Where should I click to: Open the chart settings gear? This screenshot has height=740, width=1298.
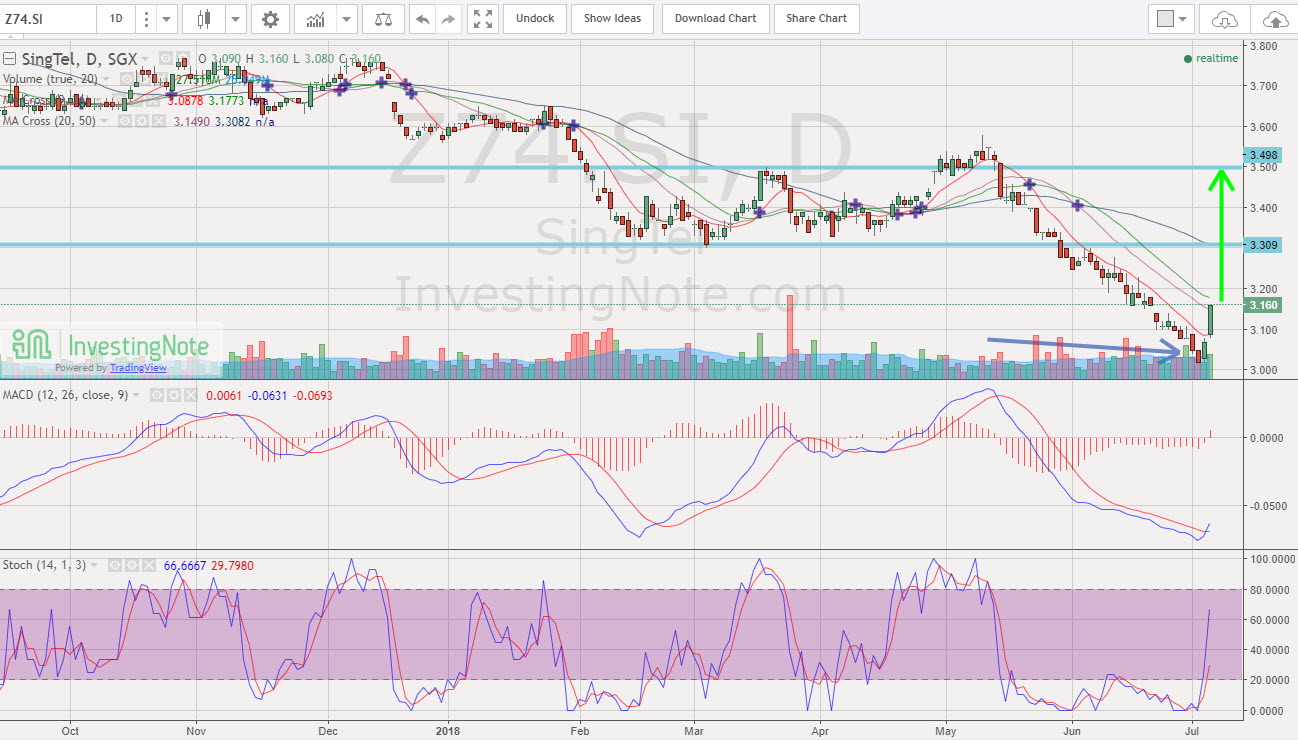[270, 19]
